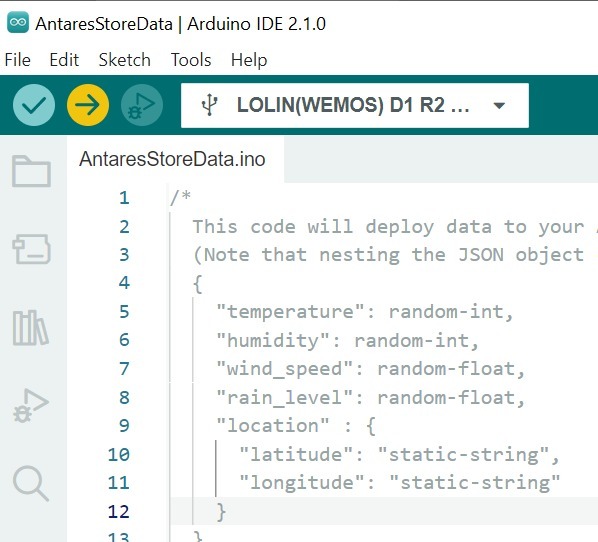Click the "humidity" text on line 6
598x542 pixels.
coord(273,340)
